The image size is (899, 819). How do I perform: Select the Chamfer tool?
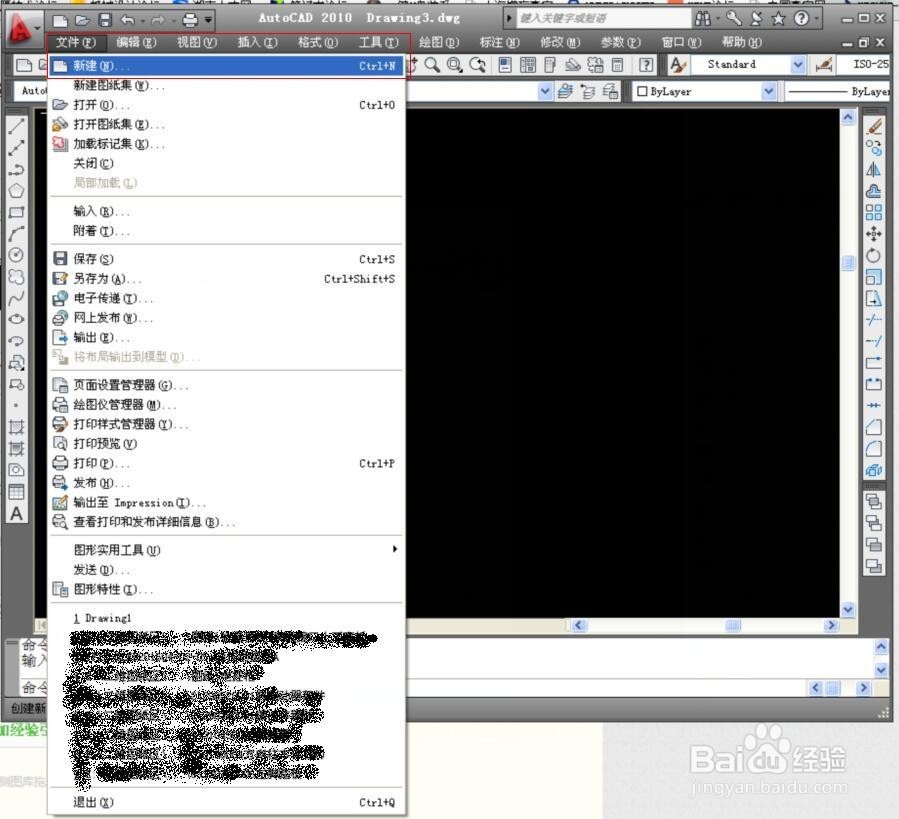pyautogui.click(x=874, y=427)
